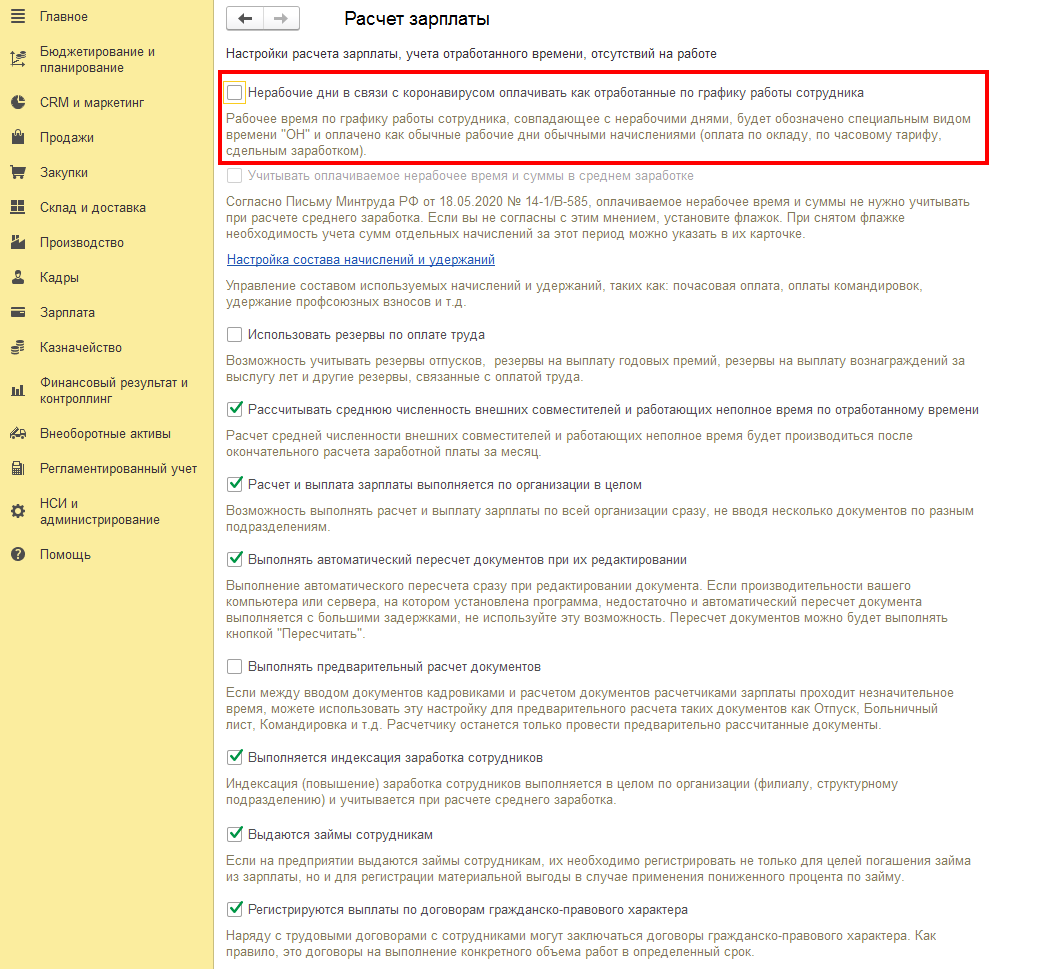Click the Склад и доставка boxes icon
Viewport: 1054px width, 969px height.
coord(18,207)
